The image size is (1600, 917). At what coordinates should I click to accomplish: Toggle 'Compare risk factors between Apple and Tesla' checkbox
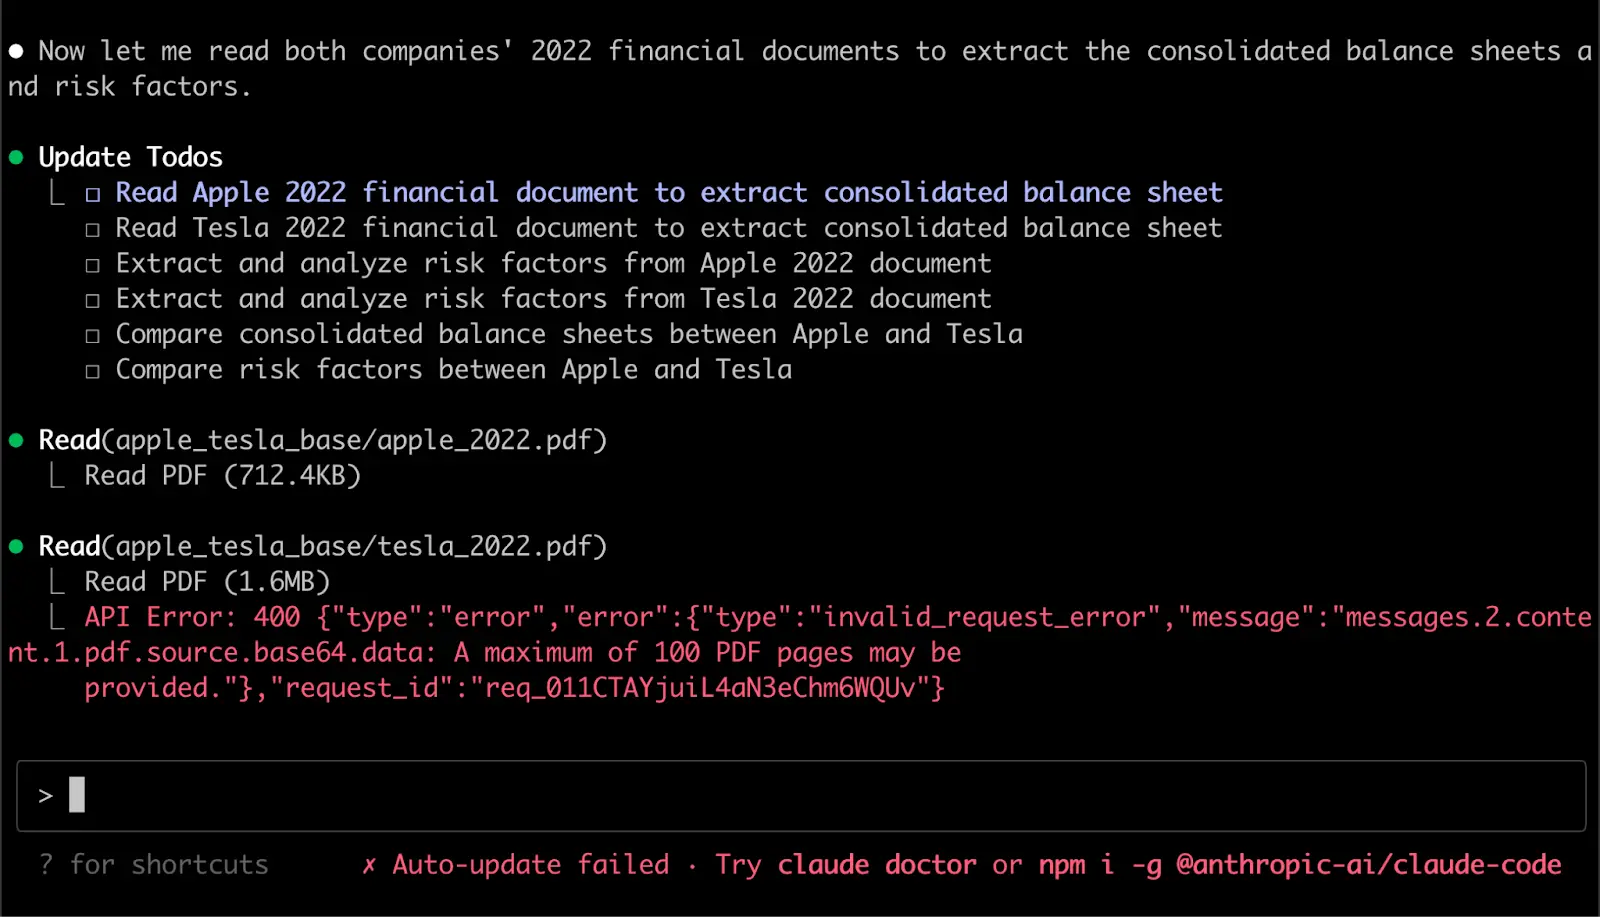tap(93, 372)
